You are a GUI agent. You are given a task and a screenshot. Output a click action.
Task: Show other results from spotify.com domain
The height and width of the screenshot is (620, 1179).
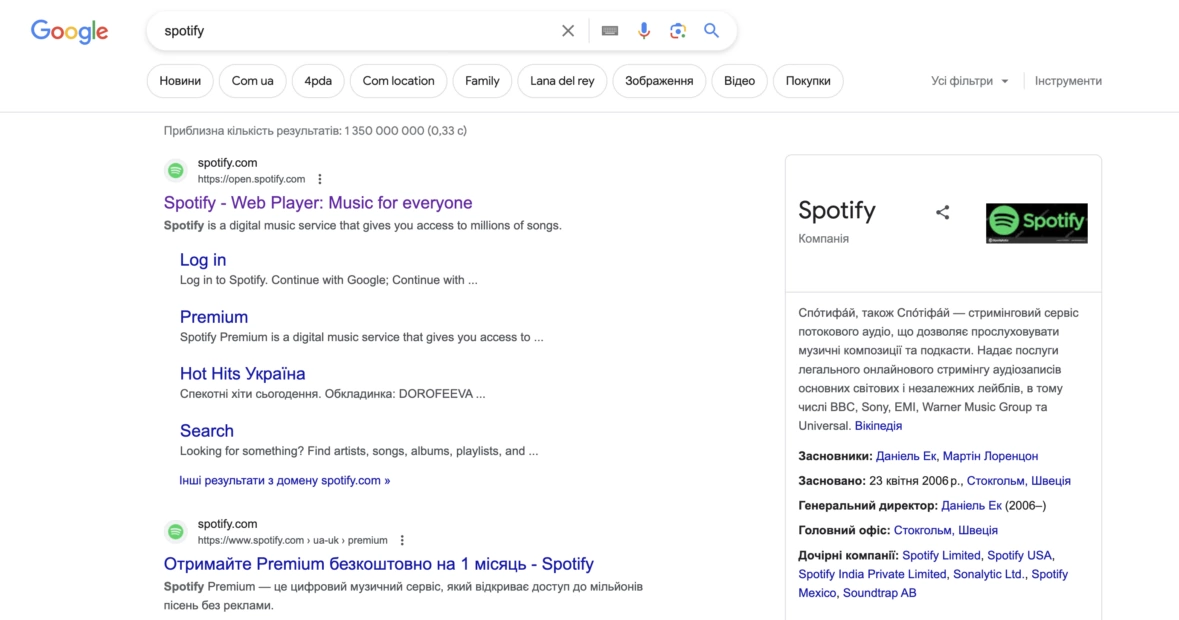pyautogui.click(x=284, y=480)
